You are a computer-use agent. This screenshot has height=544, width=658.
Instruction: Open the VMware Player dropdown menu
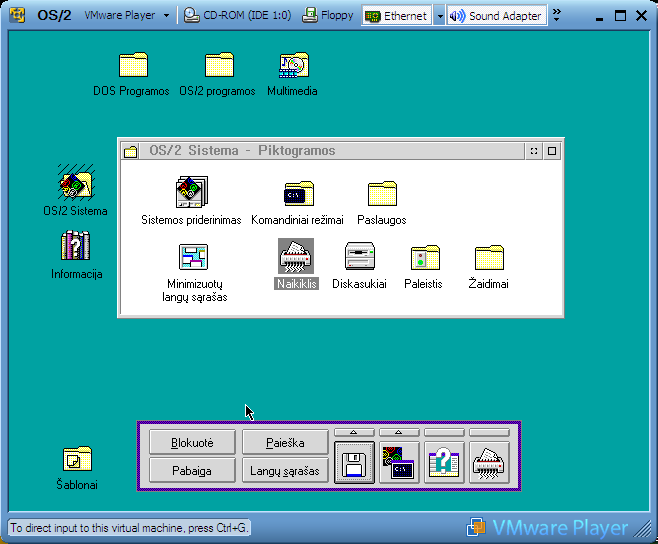pos(126,16)
